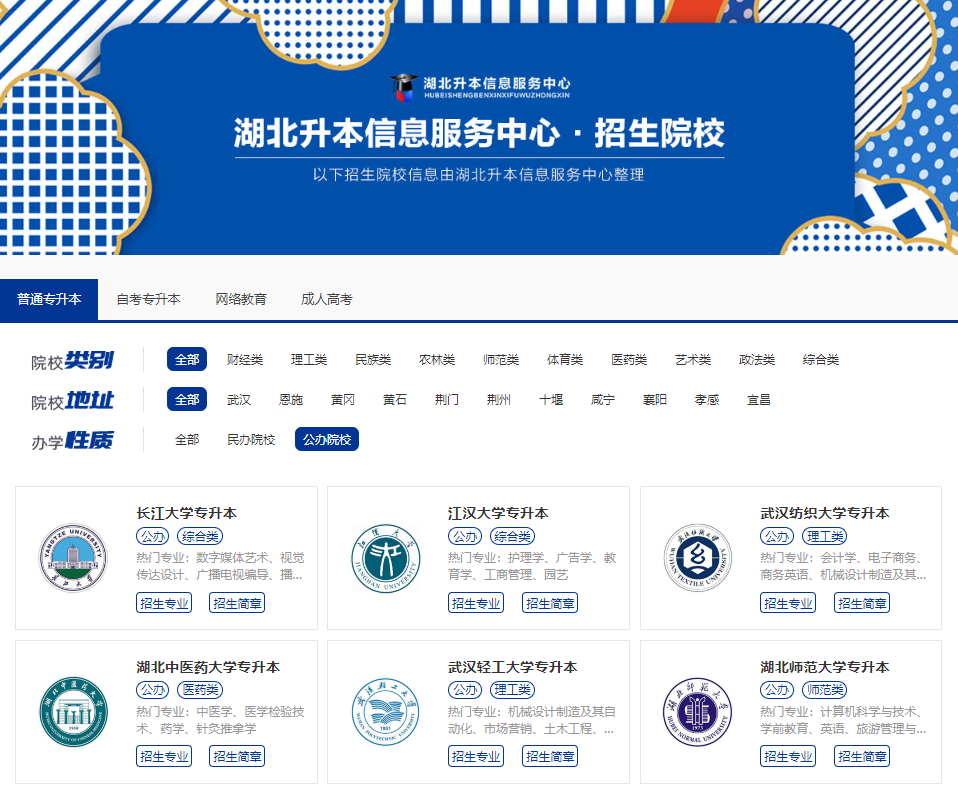
Task: View 招生专业 for 长江大学
Action: click(164, 603)
